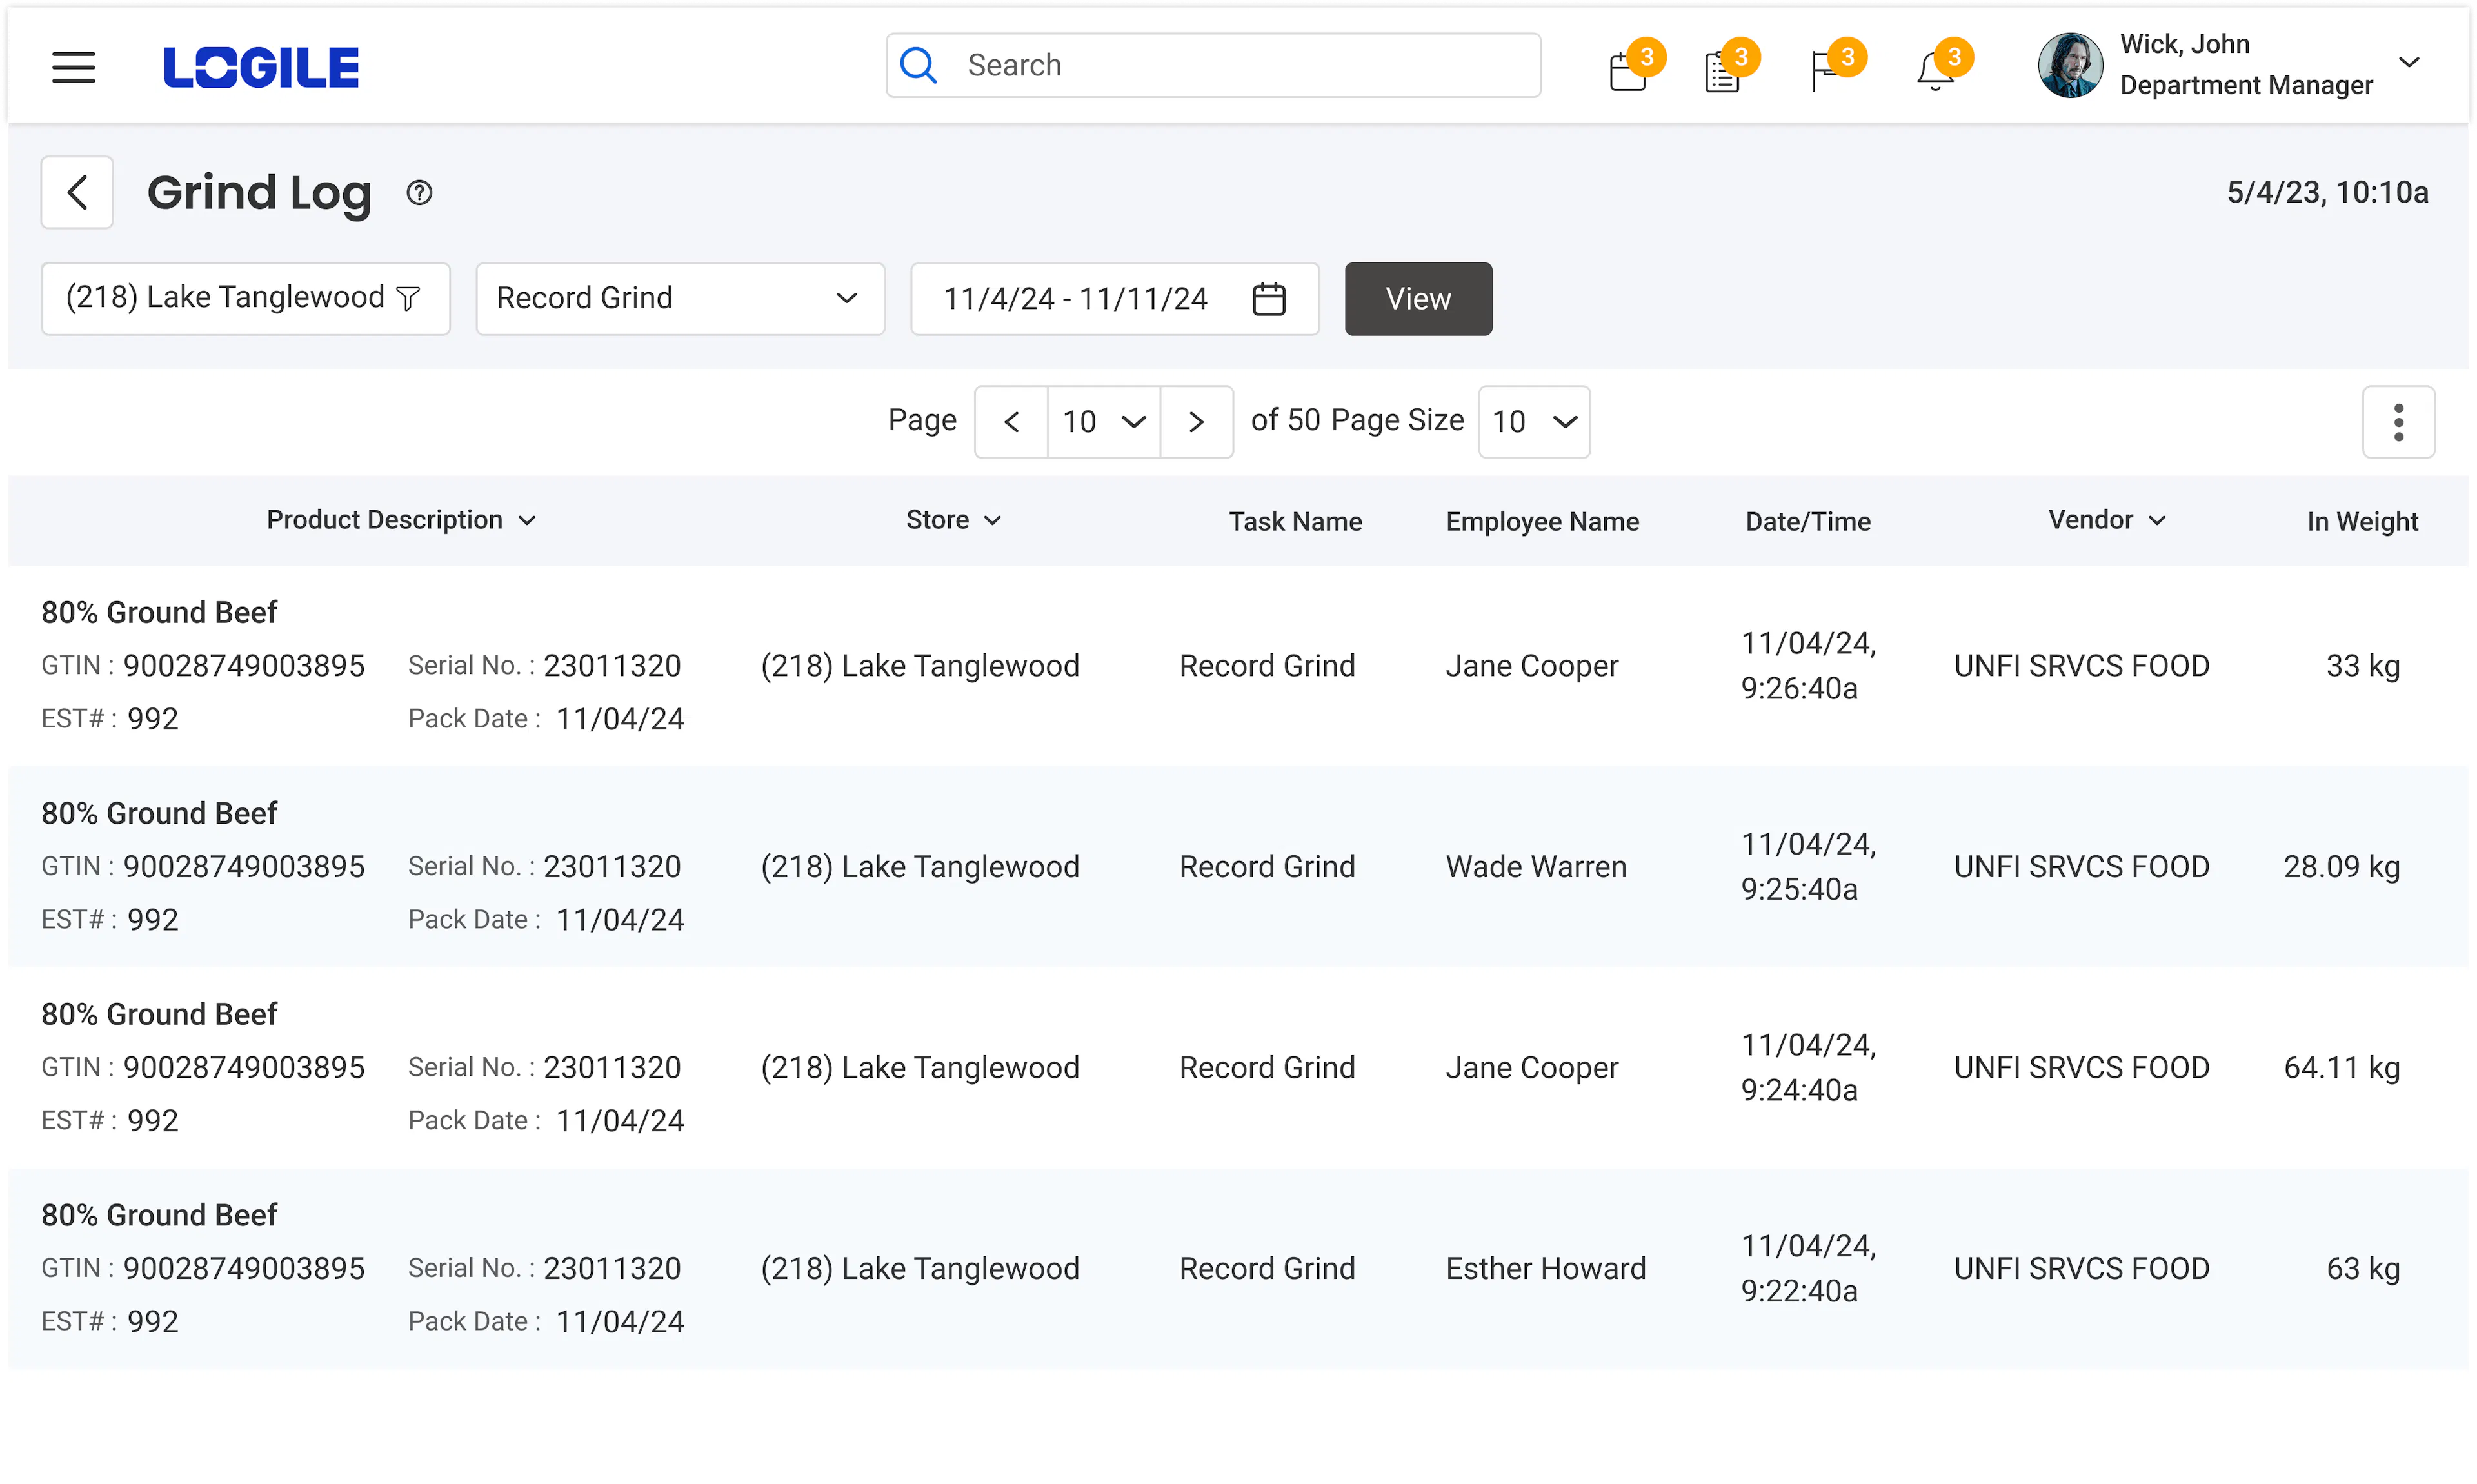Sort by the Product Description column
This screenshot has width=2477, height=1484.
[x=529, y=520]
